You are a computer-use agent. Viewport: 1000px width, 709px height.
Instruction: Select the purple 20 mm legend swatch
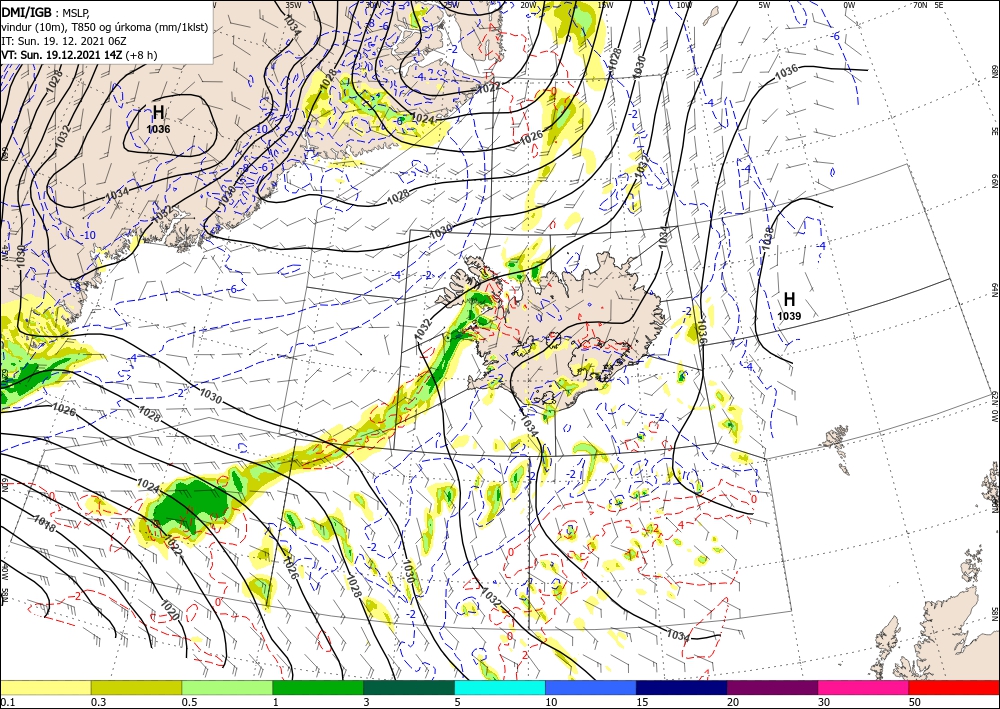coord(772,687)
